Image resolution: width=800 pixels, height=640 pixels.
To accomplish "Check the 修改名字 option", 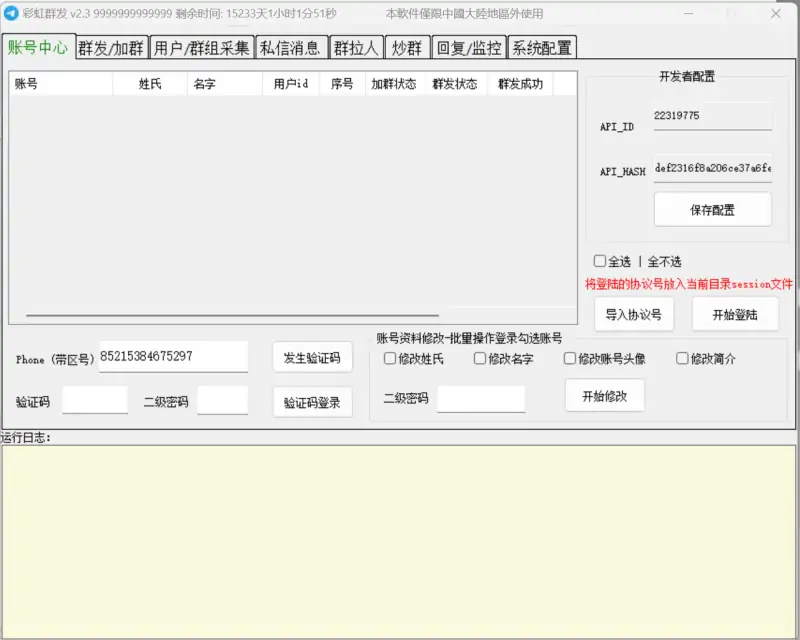I will (x=480, y=359).
